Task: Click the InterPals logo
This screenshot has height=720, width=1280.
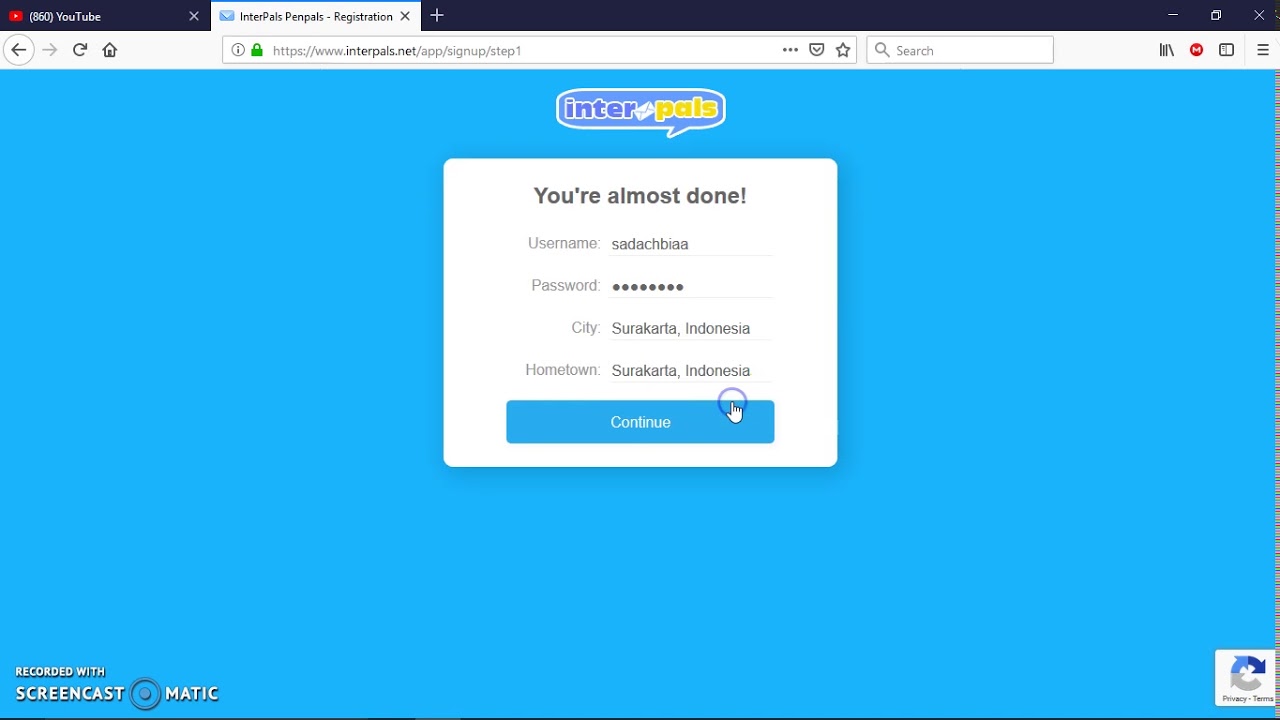Action: 641,111
